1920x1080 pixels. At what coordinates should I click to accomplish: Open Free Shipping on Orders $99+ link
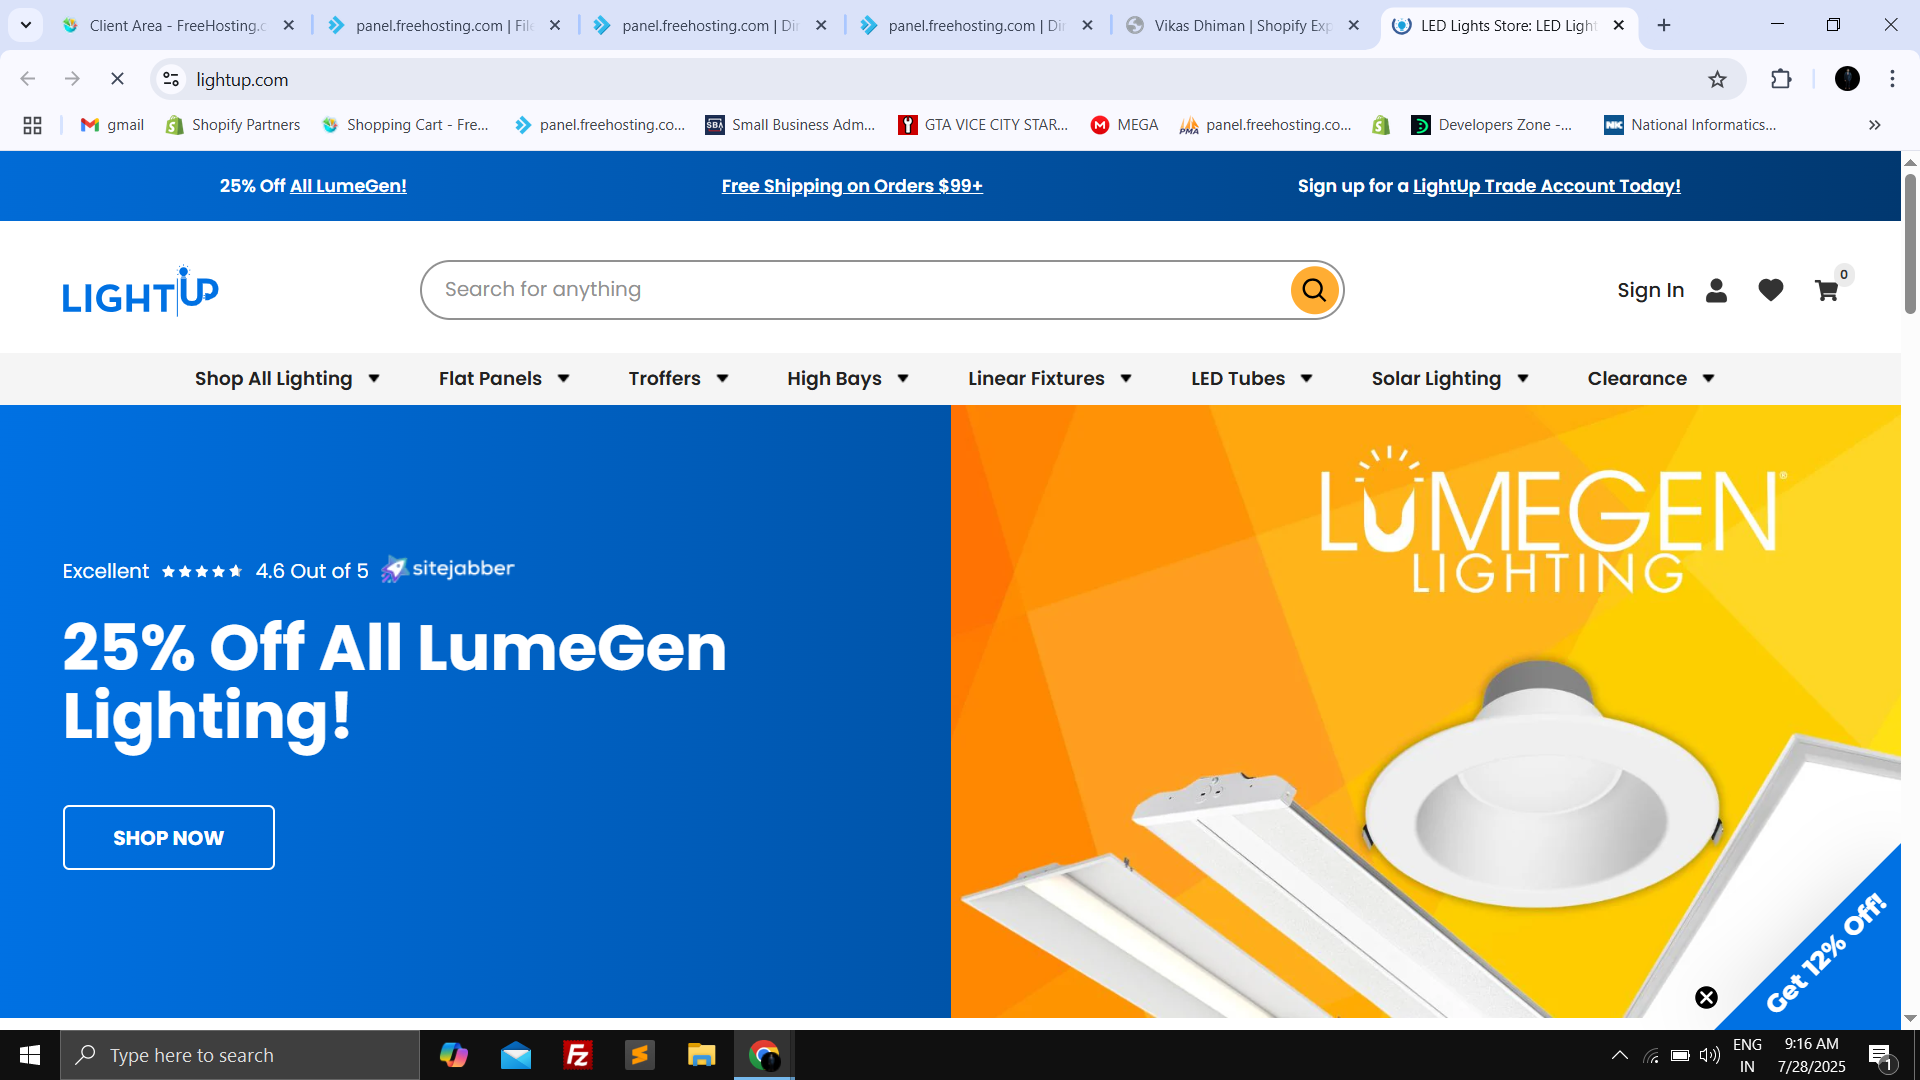tap(852, 186)
